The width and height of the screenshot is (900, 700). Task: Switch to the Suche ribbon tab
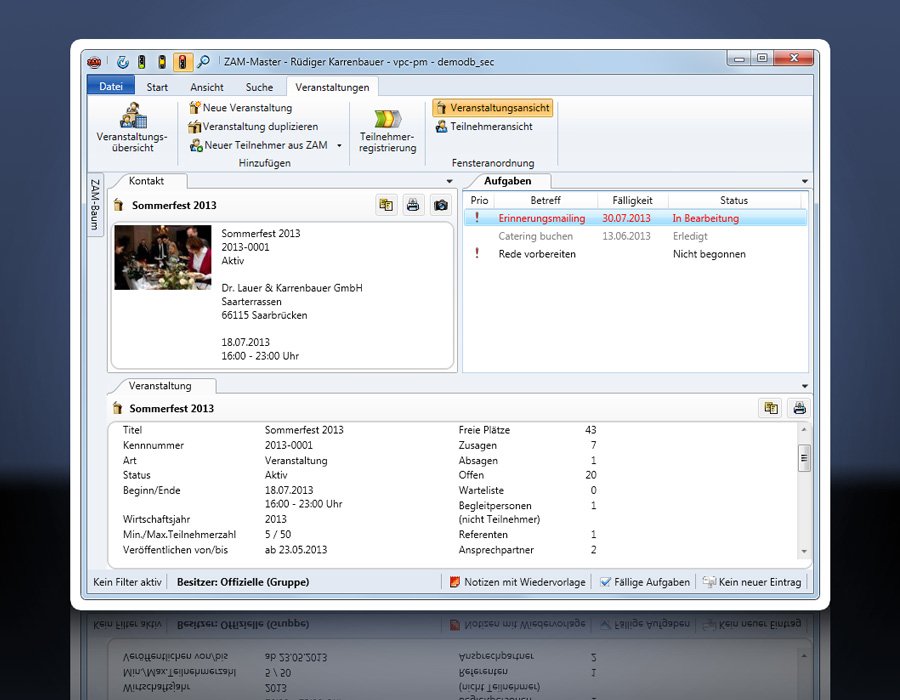point(259,87)
